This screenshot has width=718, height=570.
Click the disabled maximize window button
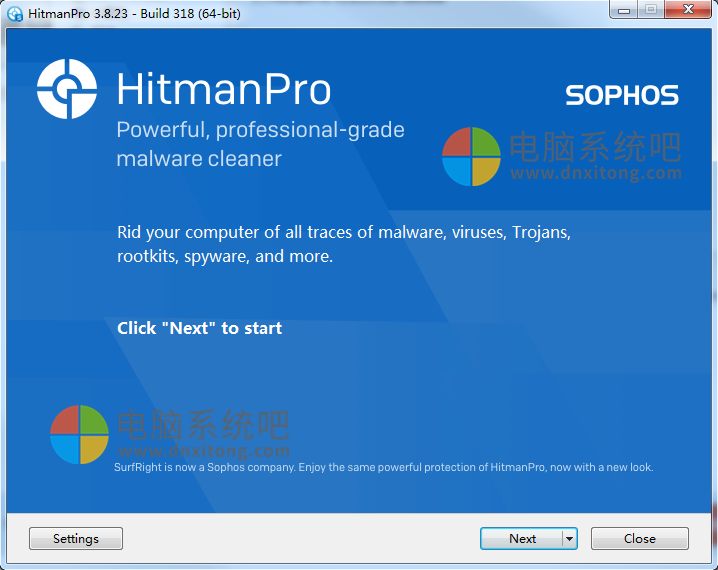click(x=651, y=10)
